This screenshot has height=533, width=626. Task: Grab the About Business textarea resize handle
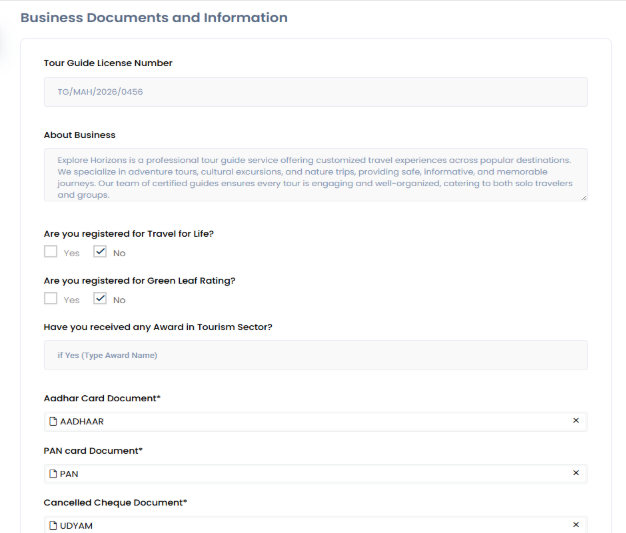point(583,197)
